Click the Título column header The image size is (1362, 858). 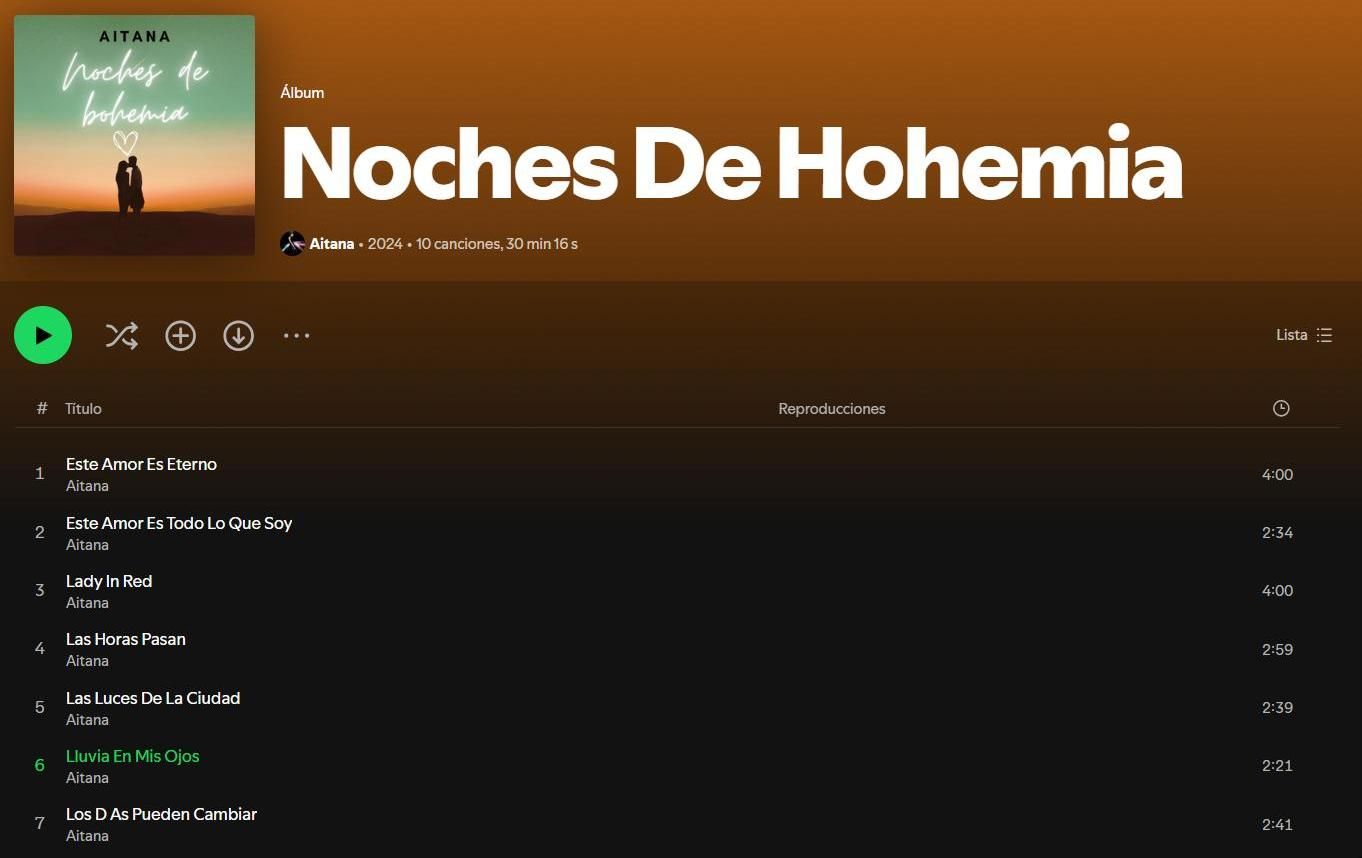(x=83, y=408)
